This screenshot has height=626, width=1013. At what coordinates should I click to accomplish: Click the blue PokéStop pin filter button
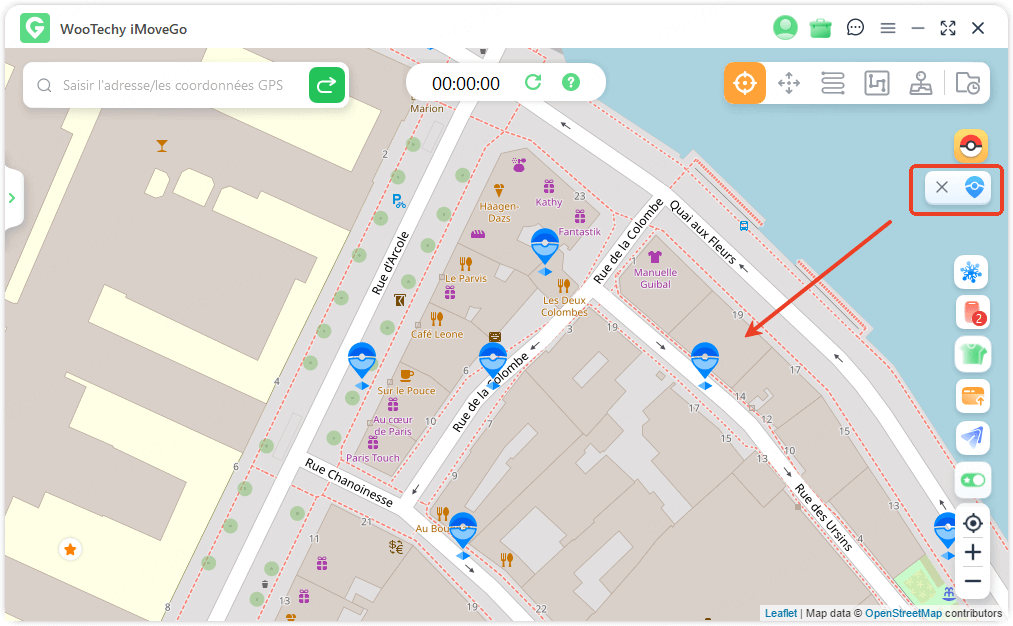click(974, 187)
